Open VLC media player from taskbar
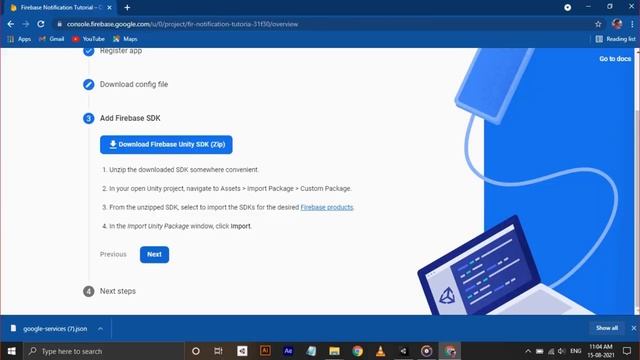This screenshot has height=360, width=640. pos(380,351)
